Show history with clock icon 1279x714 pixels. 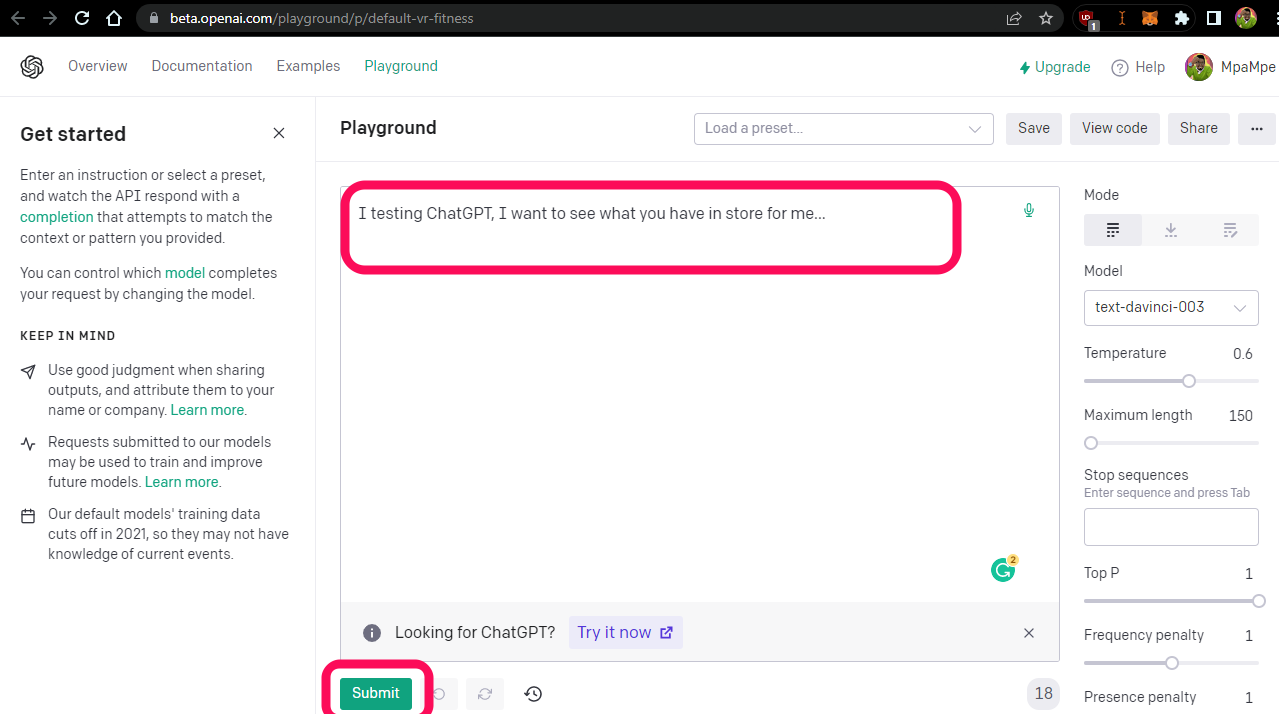tap(533, 694)
